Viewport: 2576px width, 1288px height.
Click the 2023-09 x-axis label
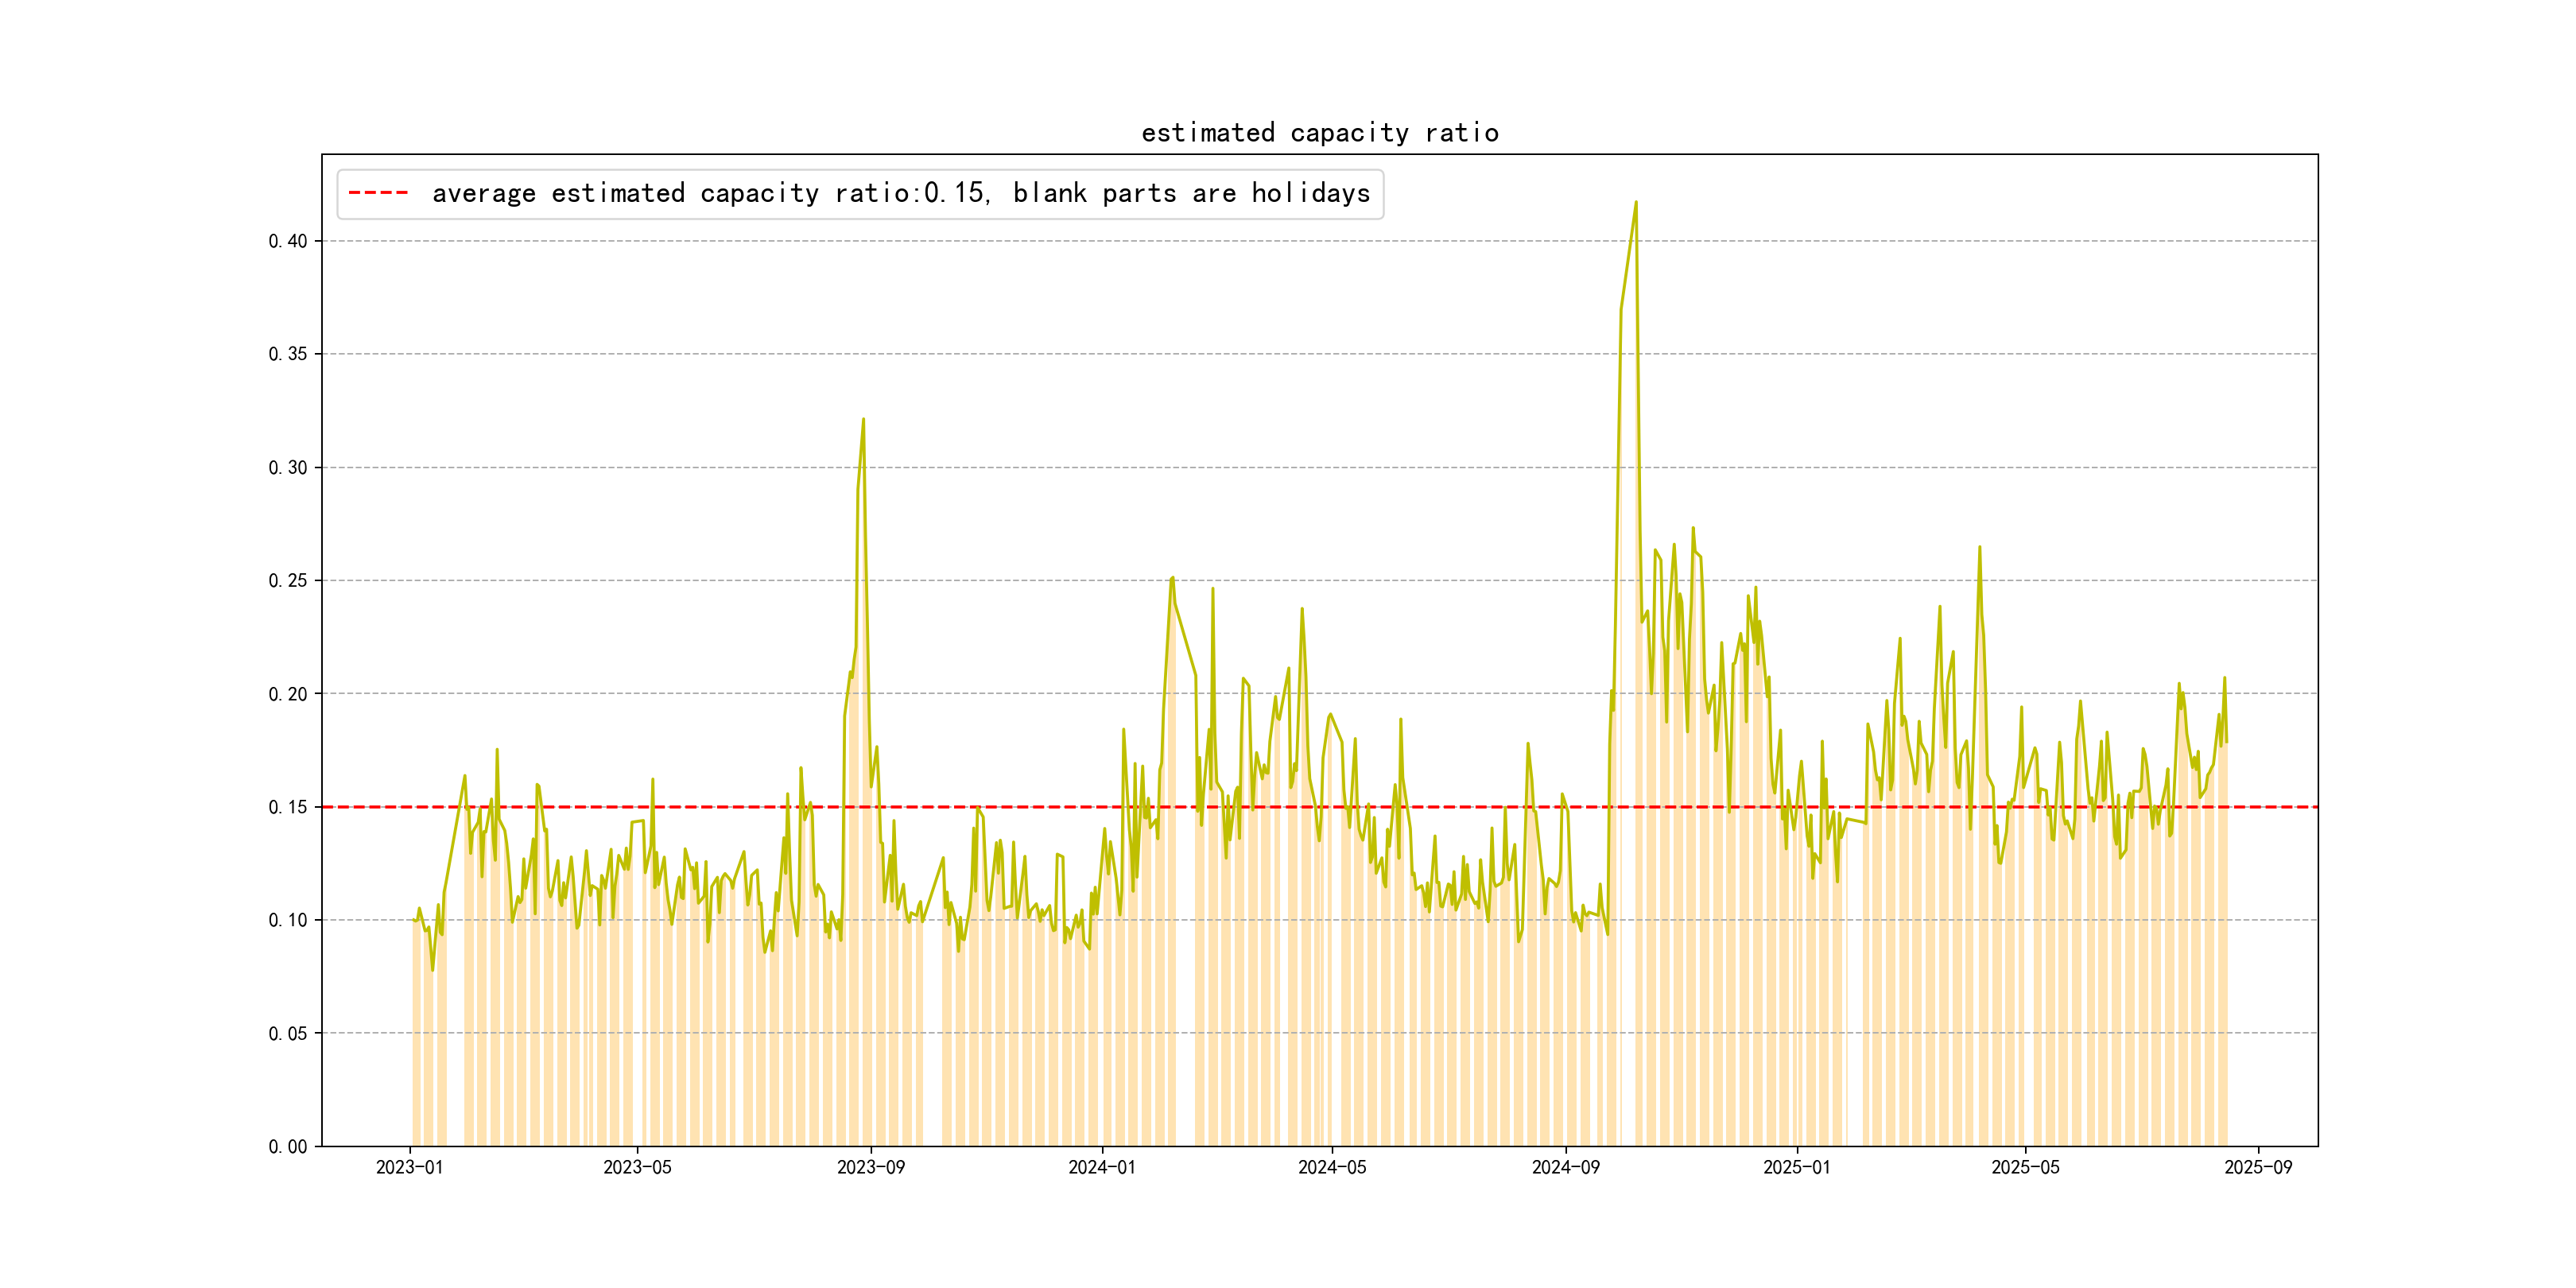(870, 1167)
